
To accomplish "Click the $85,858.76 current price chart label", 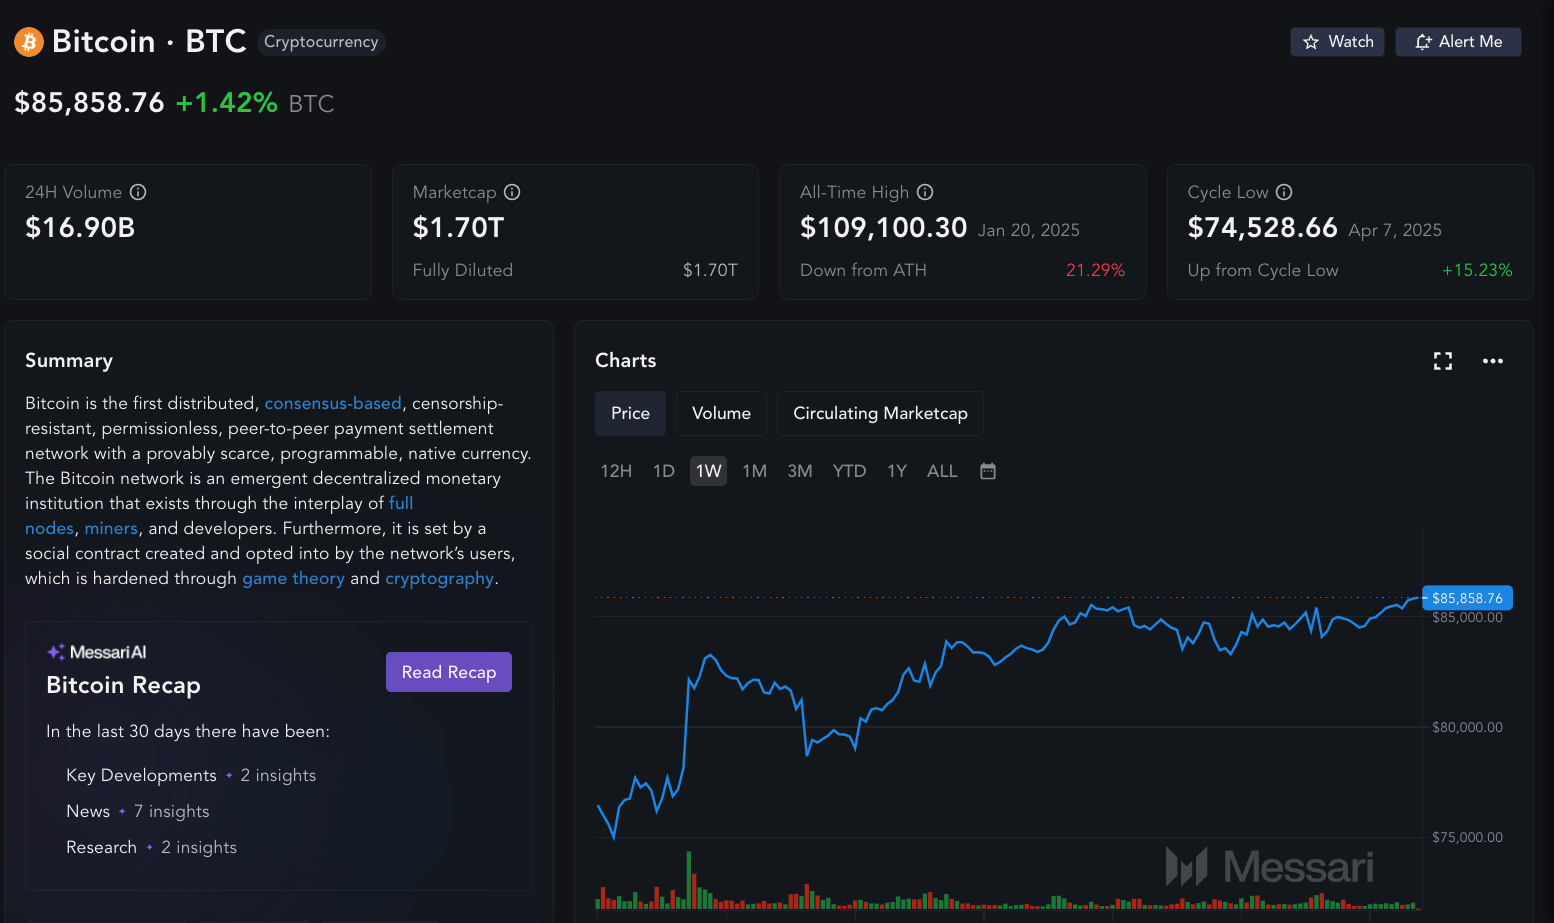I will tap(1467, 598).
